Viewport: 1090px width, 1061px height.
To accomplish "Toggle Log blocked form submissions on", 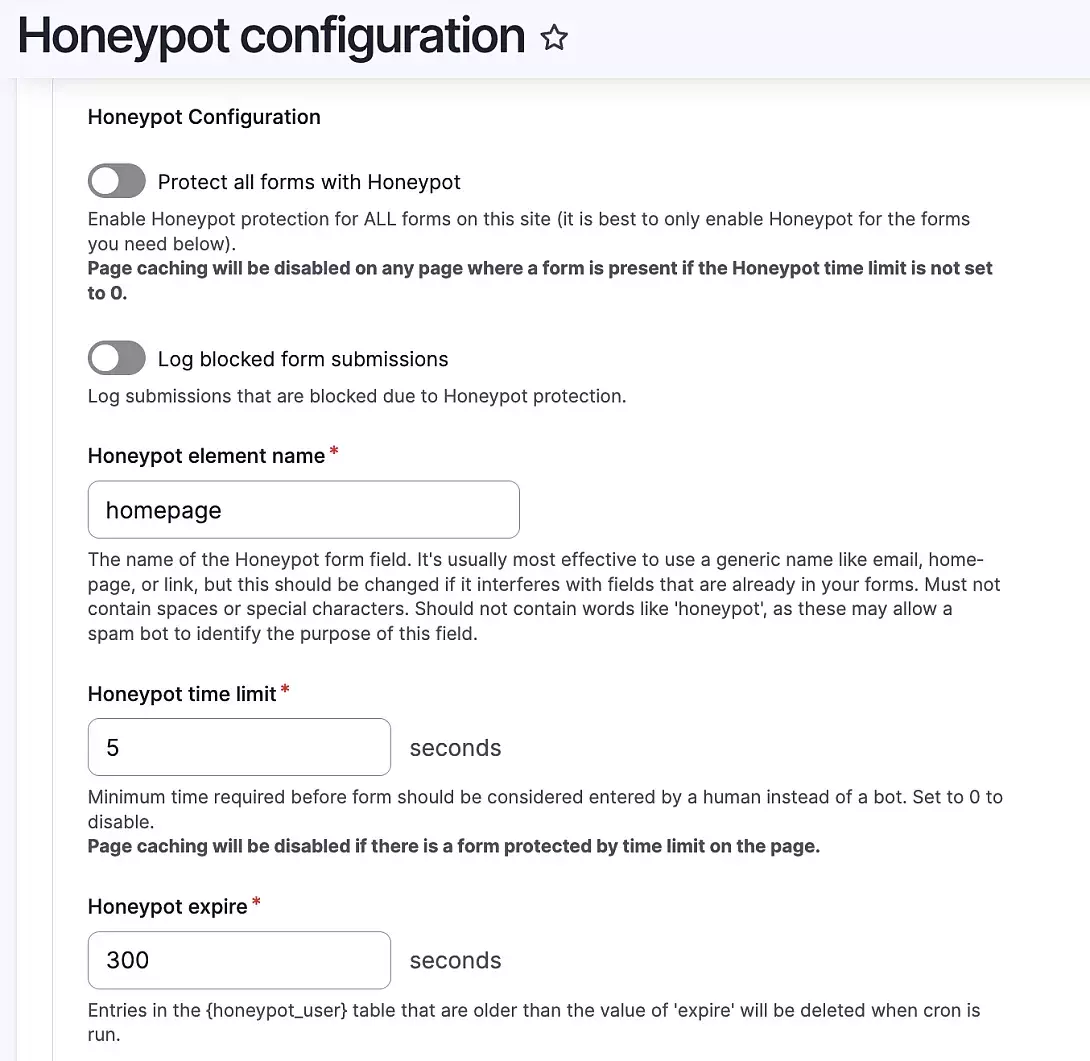I will tap(116, 358).
